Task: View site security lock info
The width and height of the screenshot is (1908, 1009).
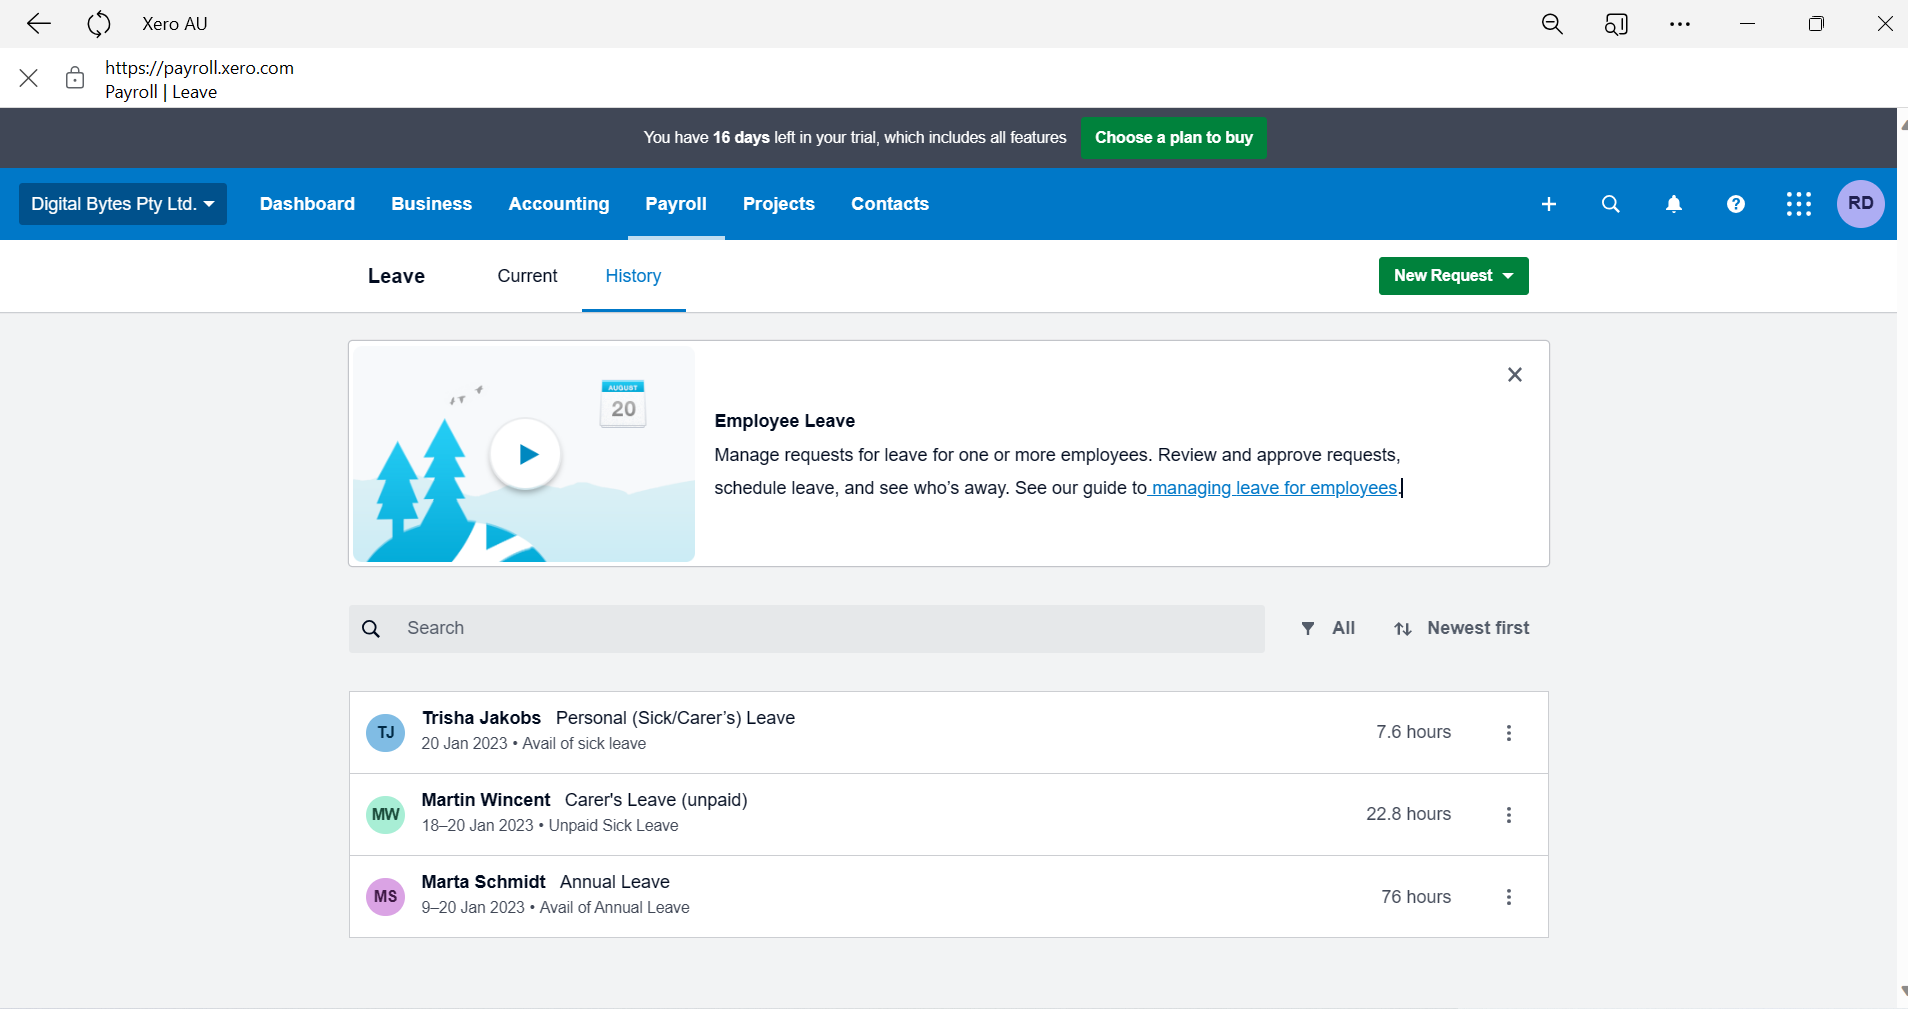Action: pyautogui.click(x=75, y=78)
